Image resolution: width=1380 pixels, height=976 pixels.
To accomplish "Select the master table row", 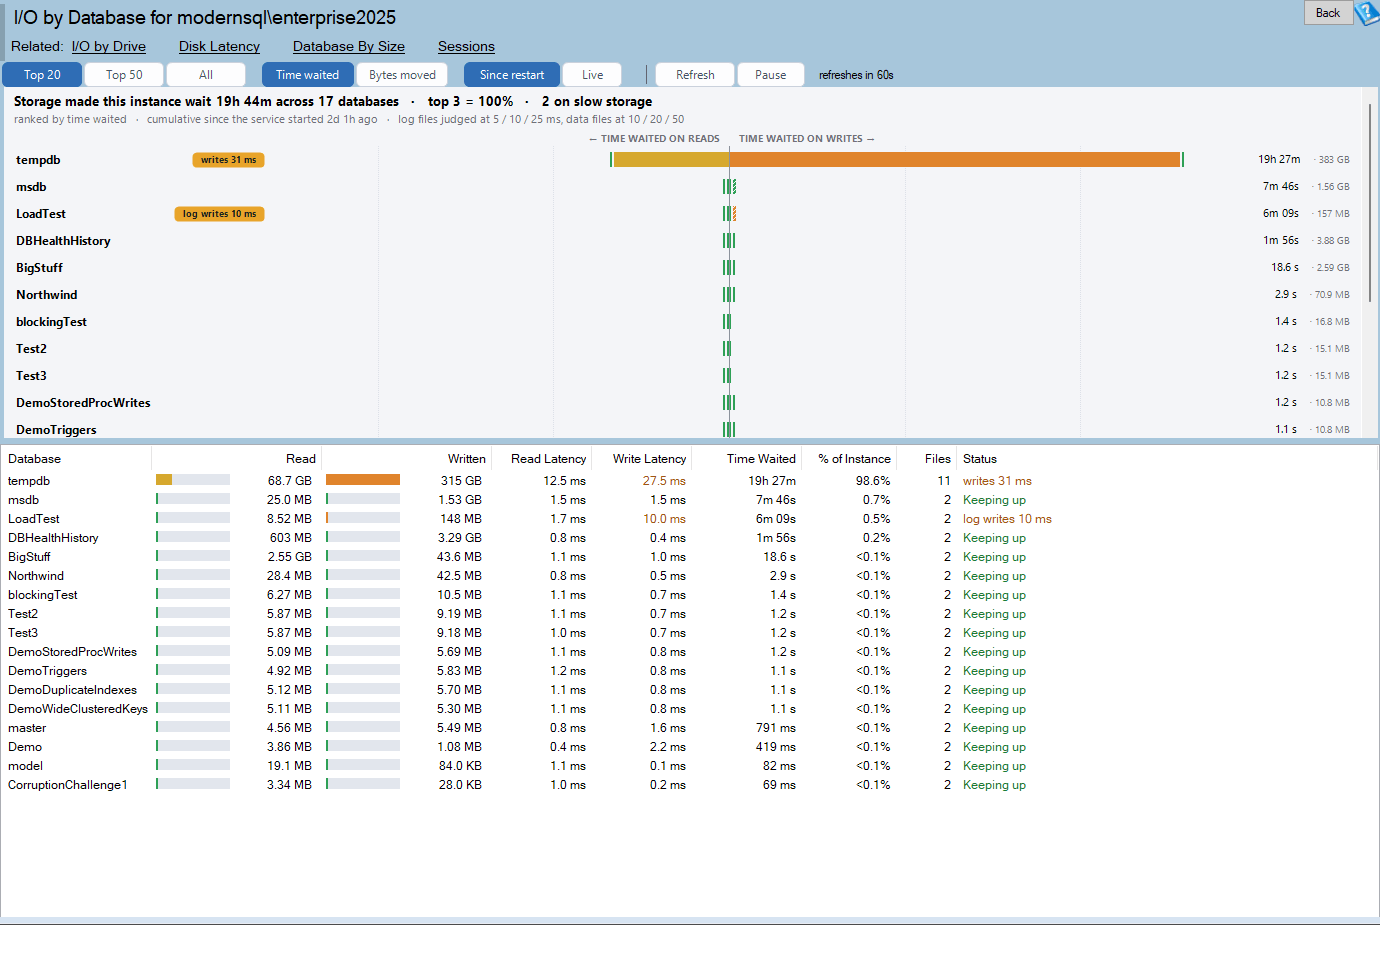I will coord(689,728).
